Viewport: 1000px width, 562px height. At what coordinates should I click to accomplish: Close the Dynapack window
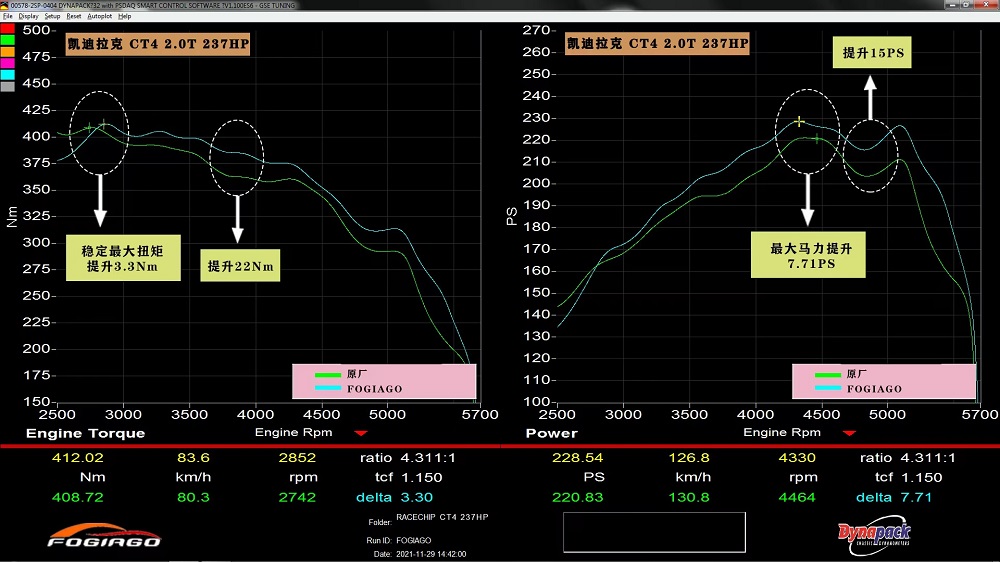pyautogui.click(x=986, y=5)
